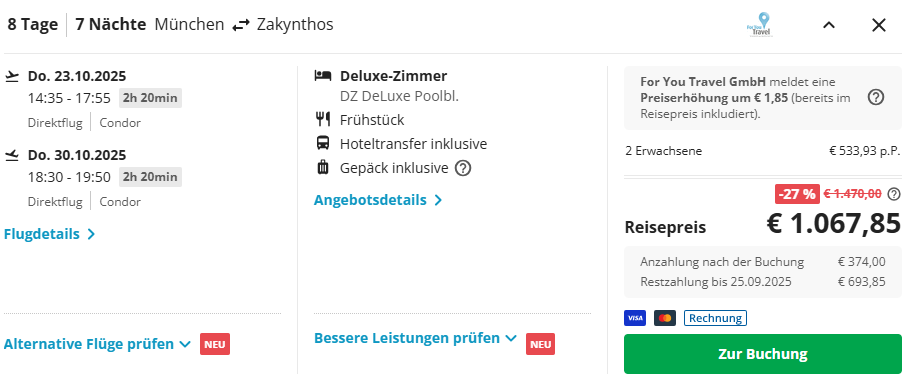Screen dimensions: 905x387
Task: Open help icon next to Gepäck inklusive
Action: click(x=463, y=168)
